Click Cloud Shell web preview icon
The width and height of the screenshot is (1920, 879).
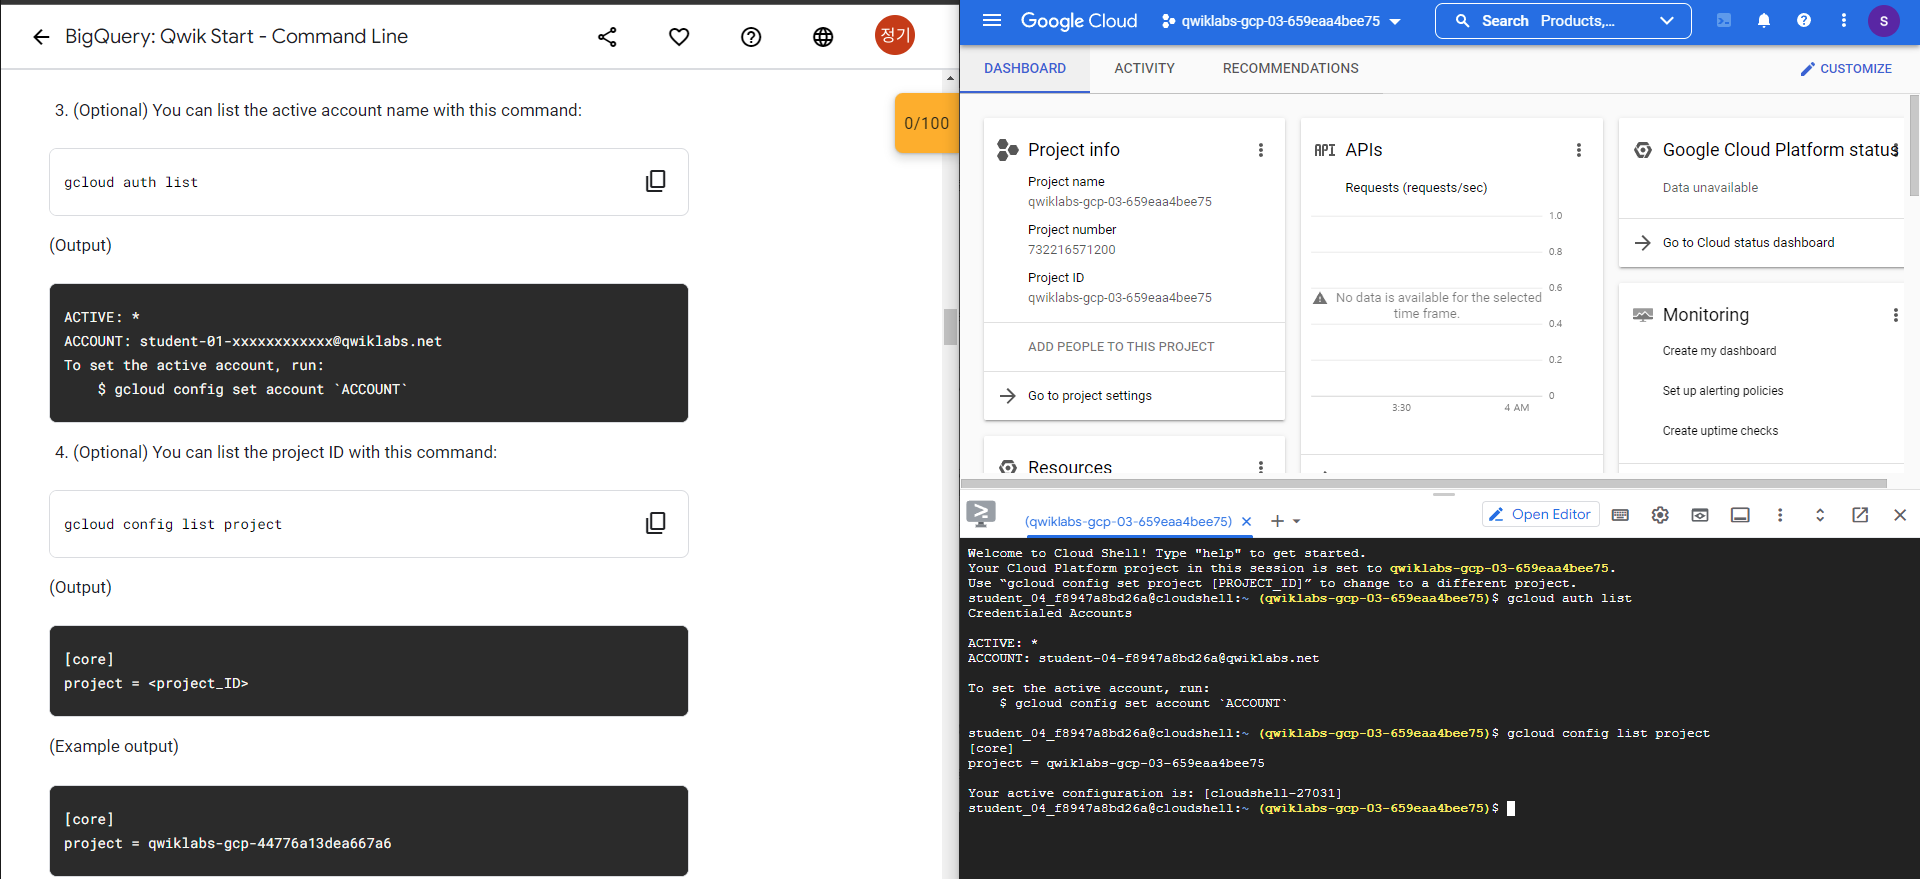(1700, 515)
